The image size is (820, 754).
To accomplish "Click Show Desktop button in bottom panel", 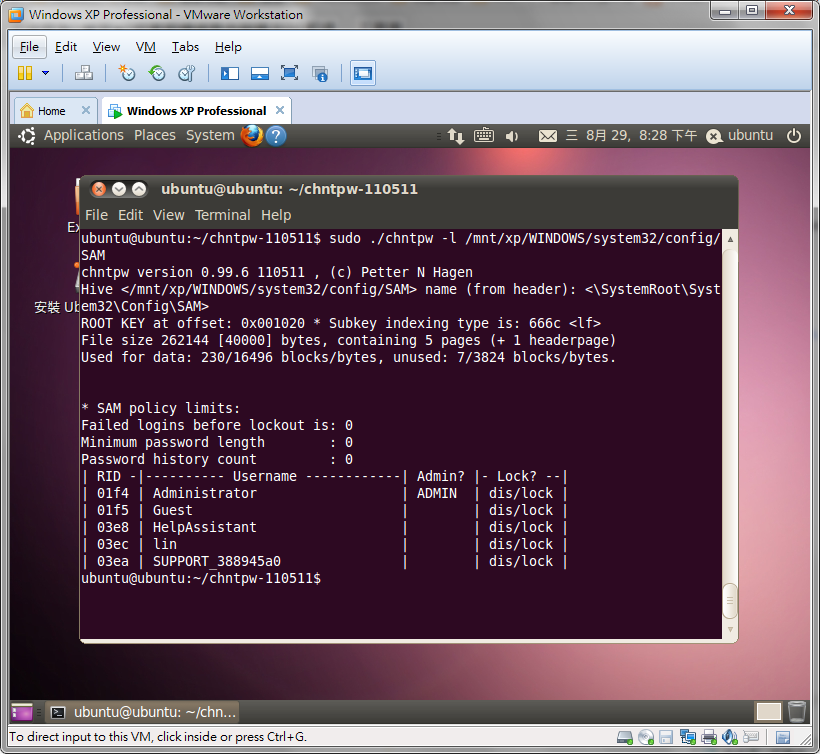I will tap(22, 712).
